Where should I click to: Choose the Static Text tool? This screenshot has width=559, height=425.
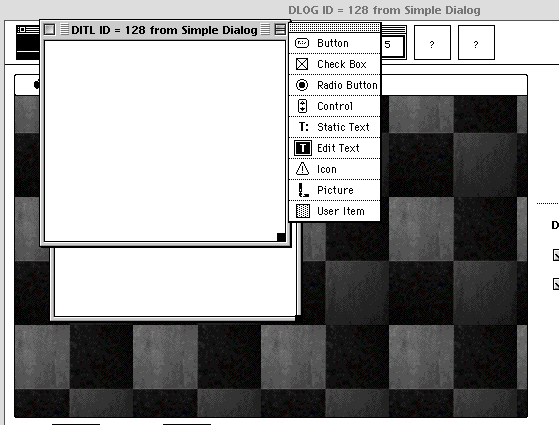coord(334,127)
